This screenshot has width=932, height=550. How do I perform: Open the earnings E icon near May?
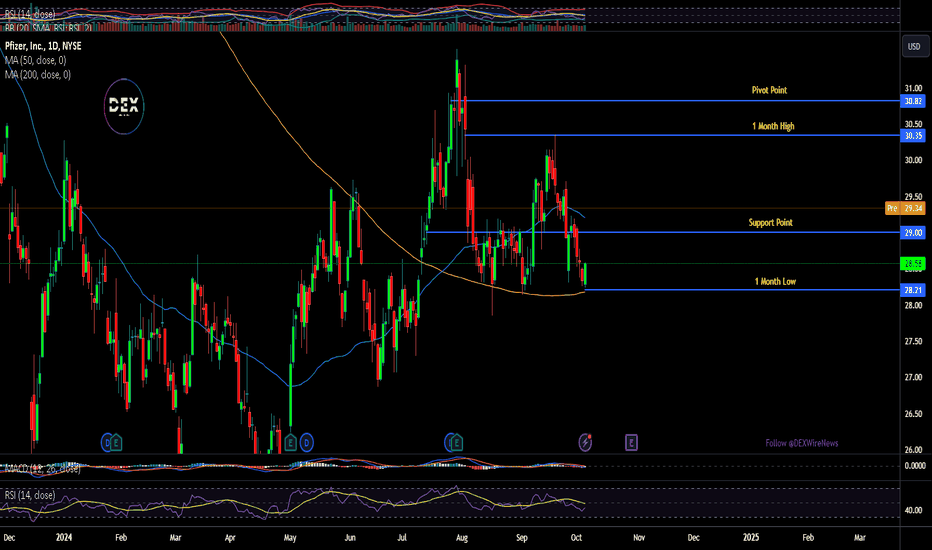(x=290, y=442)
